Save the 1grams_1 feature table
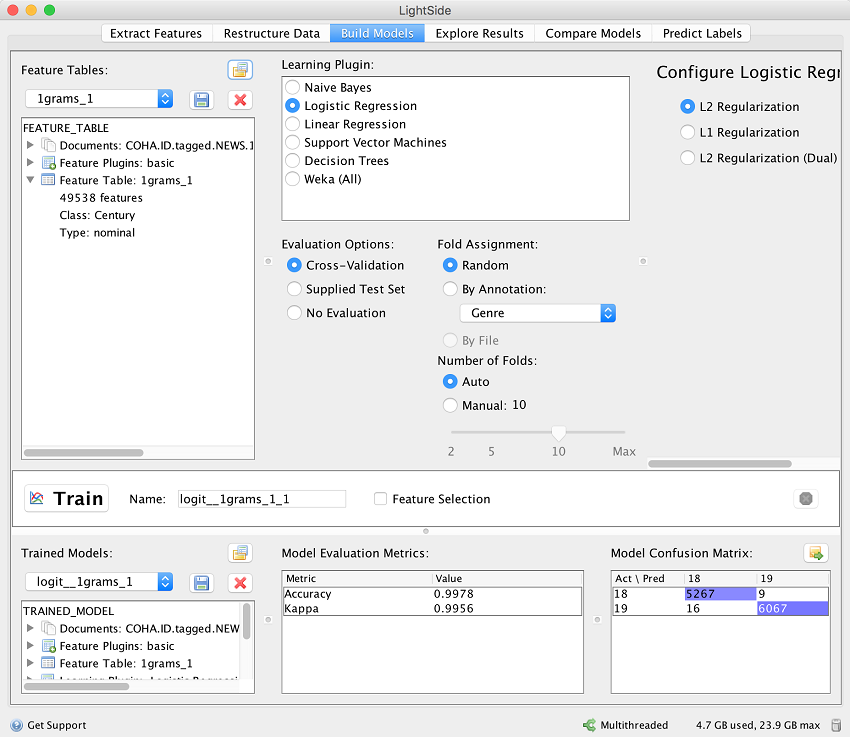This screenshot has width=850, height=737. pos(201,100)
